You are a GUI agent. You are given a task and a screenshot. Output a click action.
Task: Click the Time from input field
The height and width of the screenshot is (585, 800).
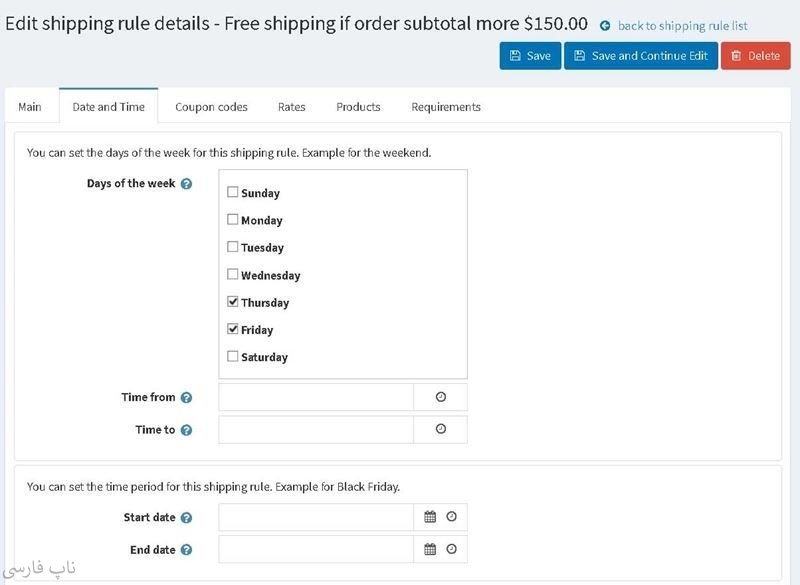tap(316, 397)
